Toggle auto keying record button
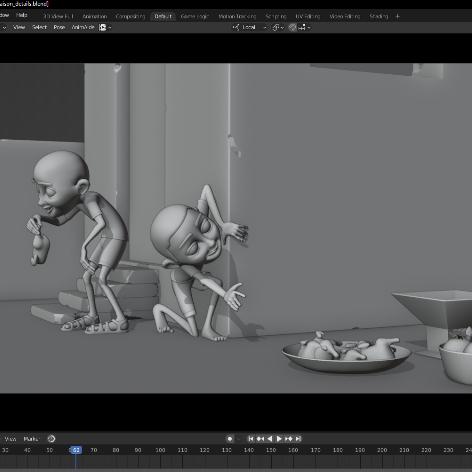Image resolution: width=472 pixels, height=472 pixels. [x=230, y=439]
